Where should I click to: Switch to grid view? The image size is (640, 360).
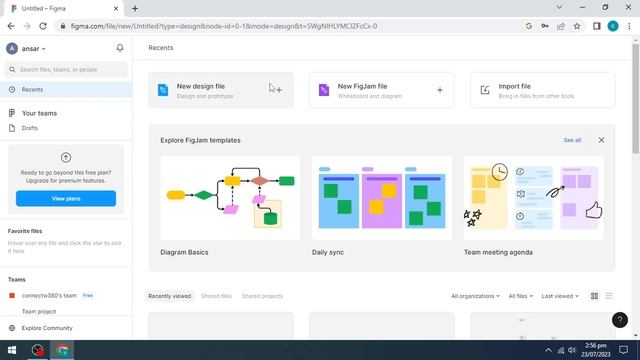coord(594,296)
